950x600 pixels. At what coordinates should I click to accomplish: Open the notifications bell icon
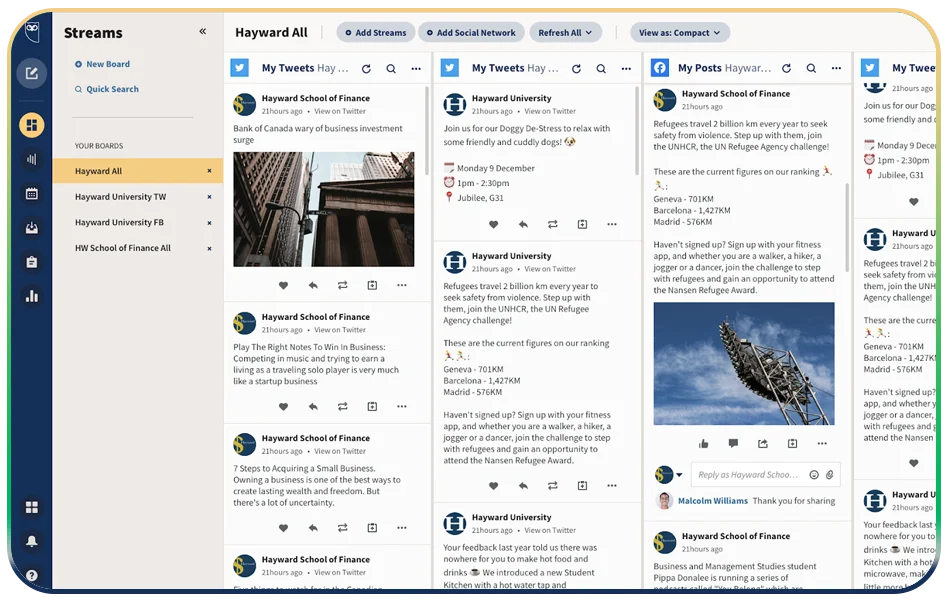click(32, 541)
